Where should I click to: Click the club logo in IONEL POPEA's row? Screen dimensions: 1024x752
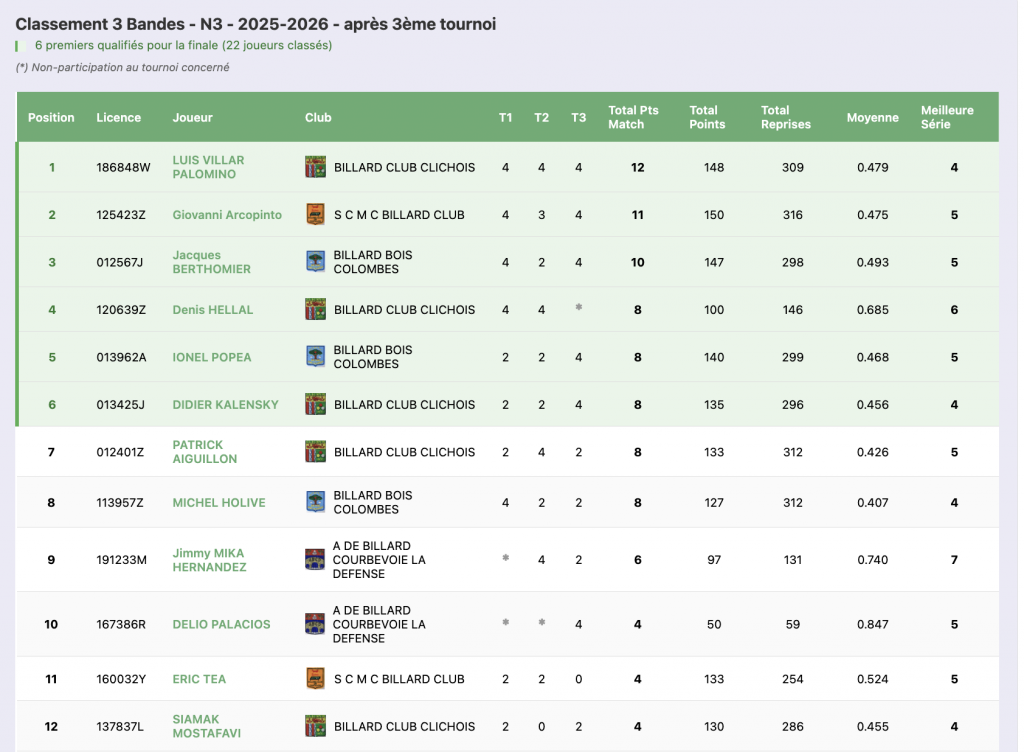click(x=315, y=357)
